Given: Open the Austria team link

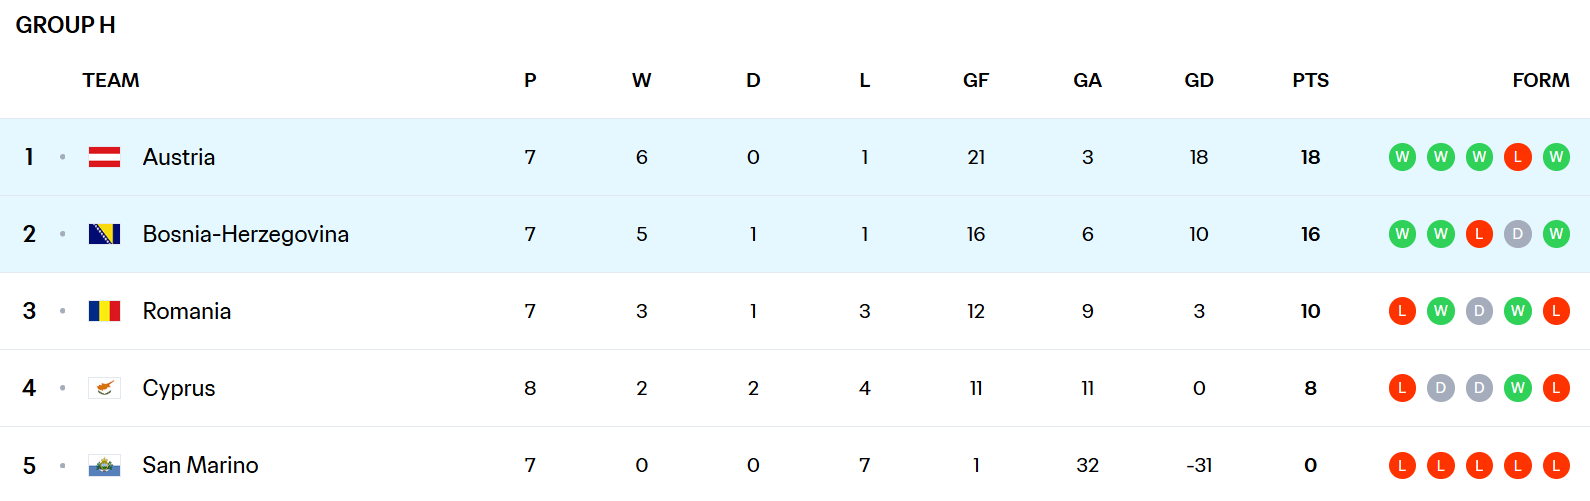Looking at the screenshot, I should tap(178, 157).
